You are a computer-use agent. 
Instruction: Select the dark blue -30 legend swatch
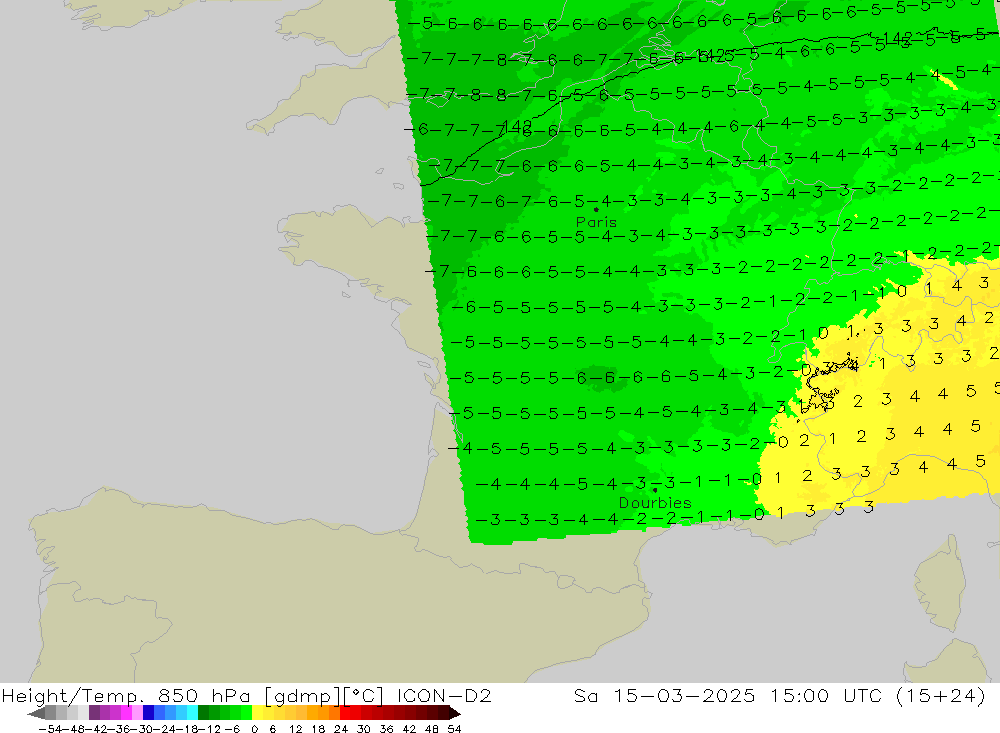pos(149,713)
